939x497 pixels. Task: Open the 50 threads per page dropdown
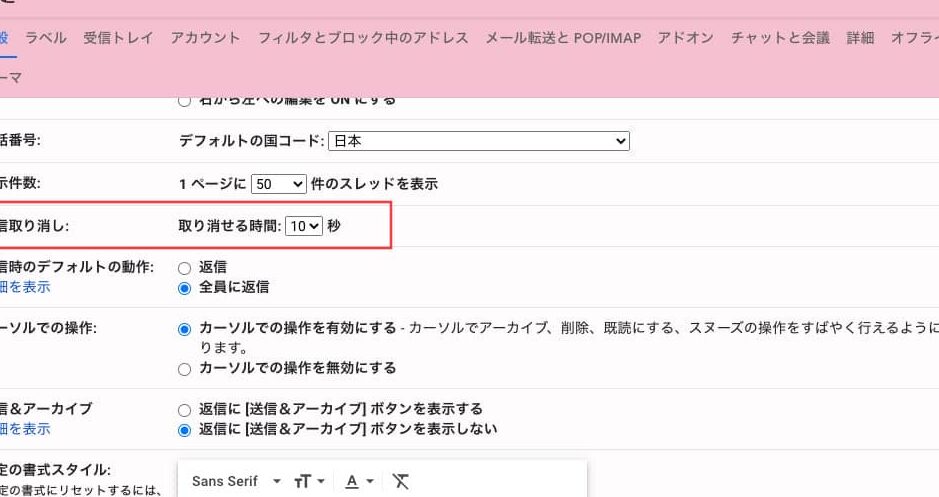279,185
